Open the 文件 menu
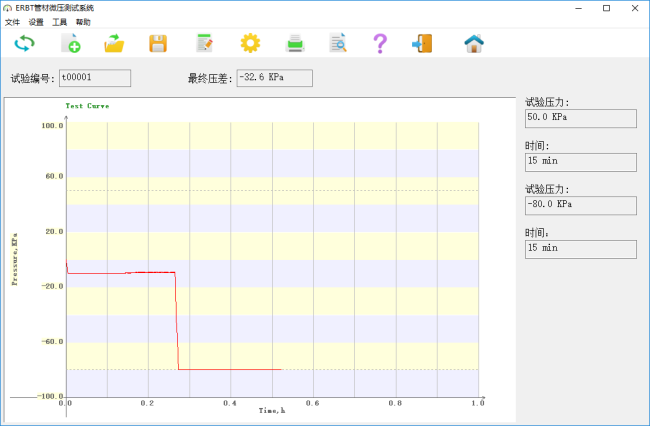The width and height of the screenshot is (650, 426). 12,21
